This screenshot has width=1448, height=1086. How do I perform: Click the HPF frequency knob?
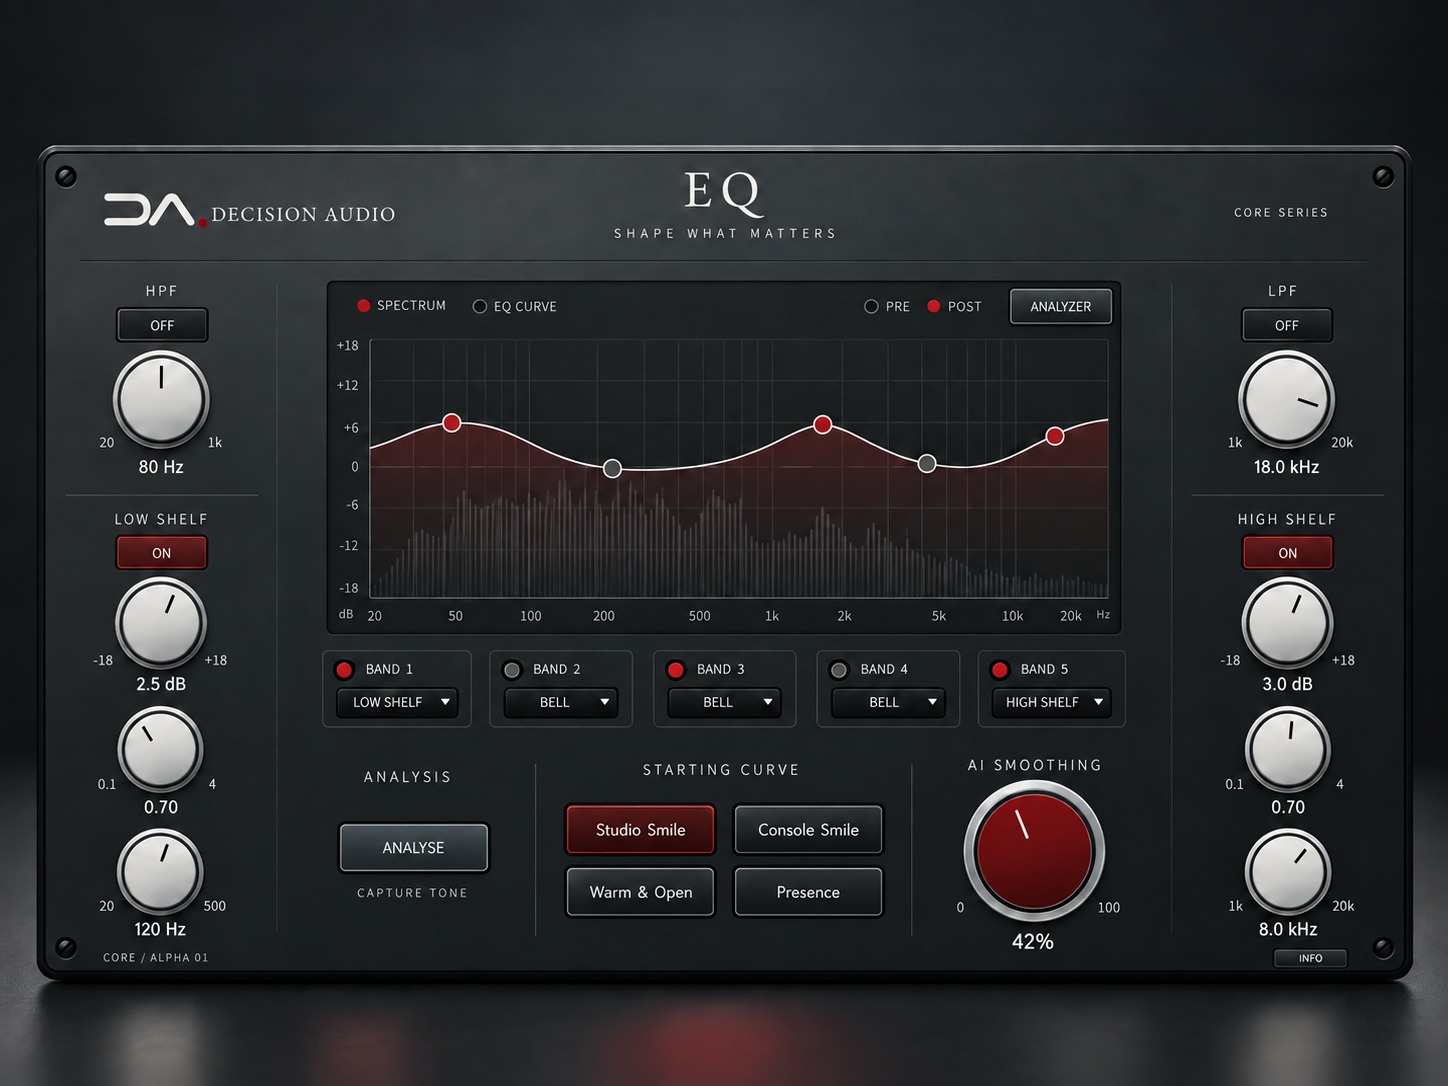click(x=161, y=399)
